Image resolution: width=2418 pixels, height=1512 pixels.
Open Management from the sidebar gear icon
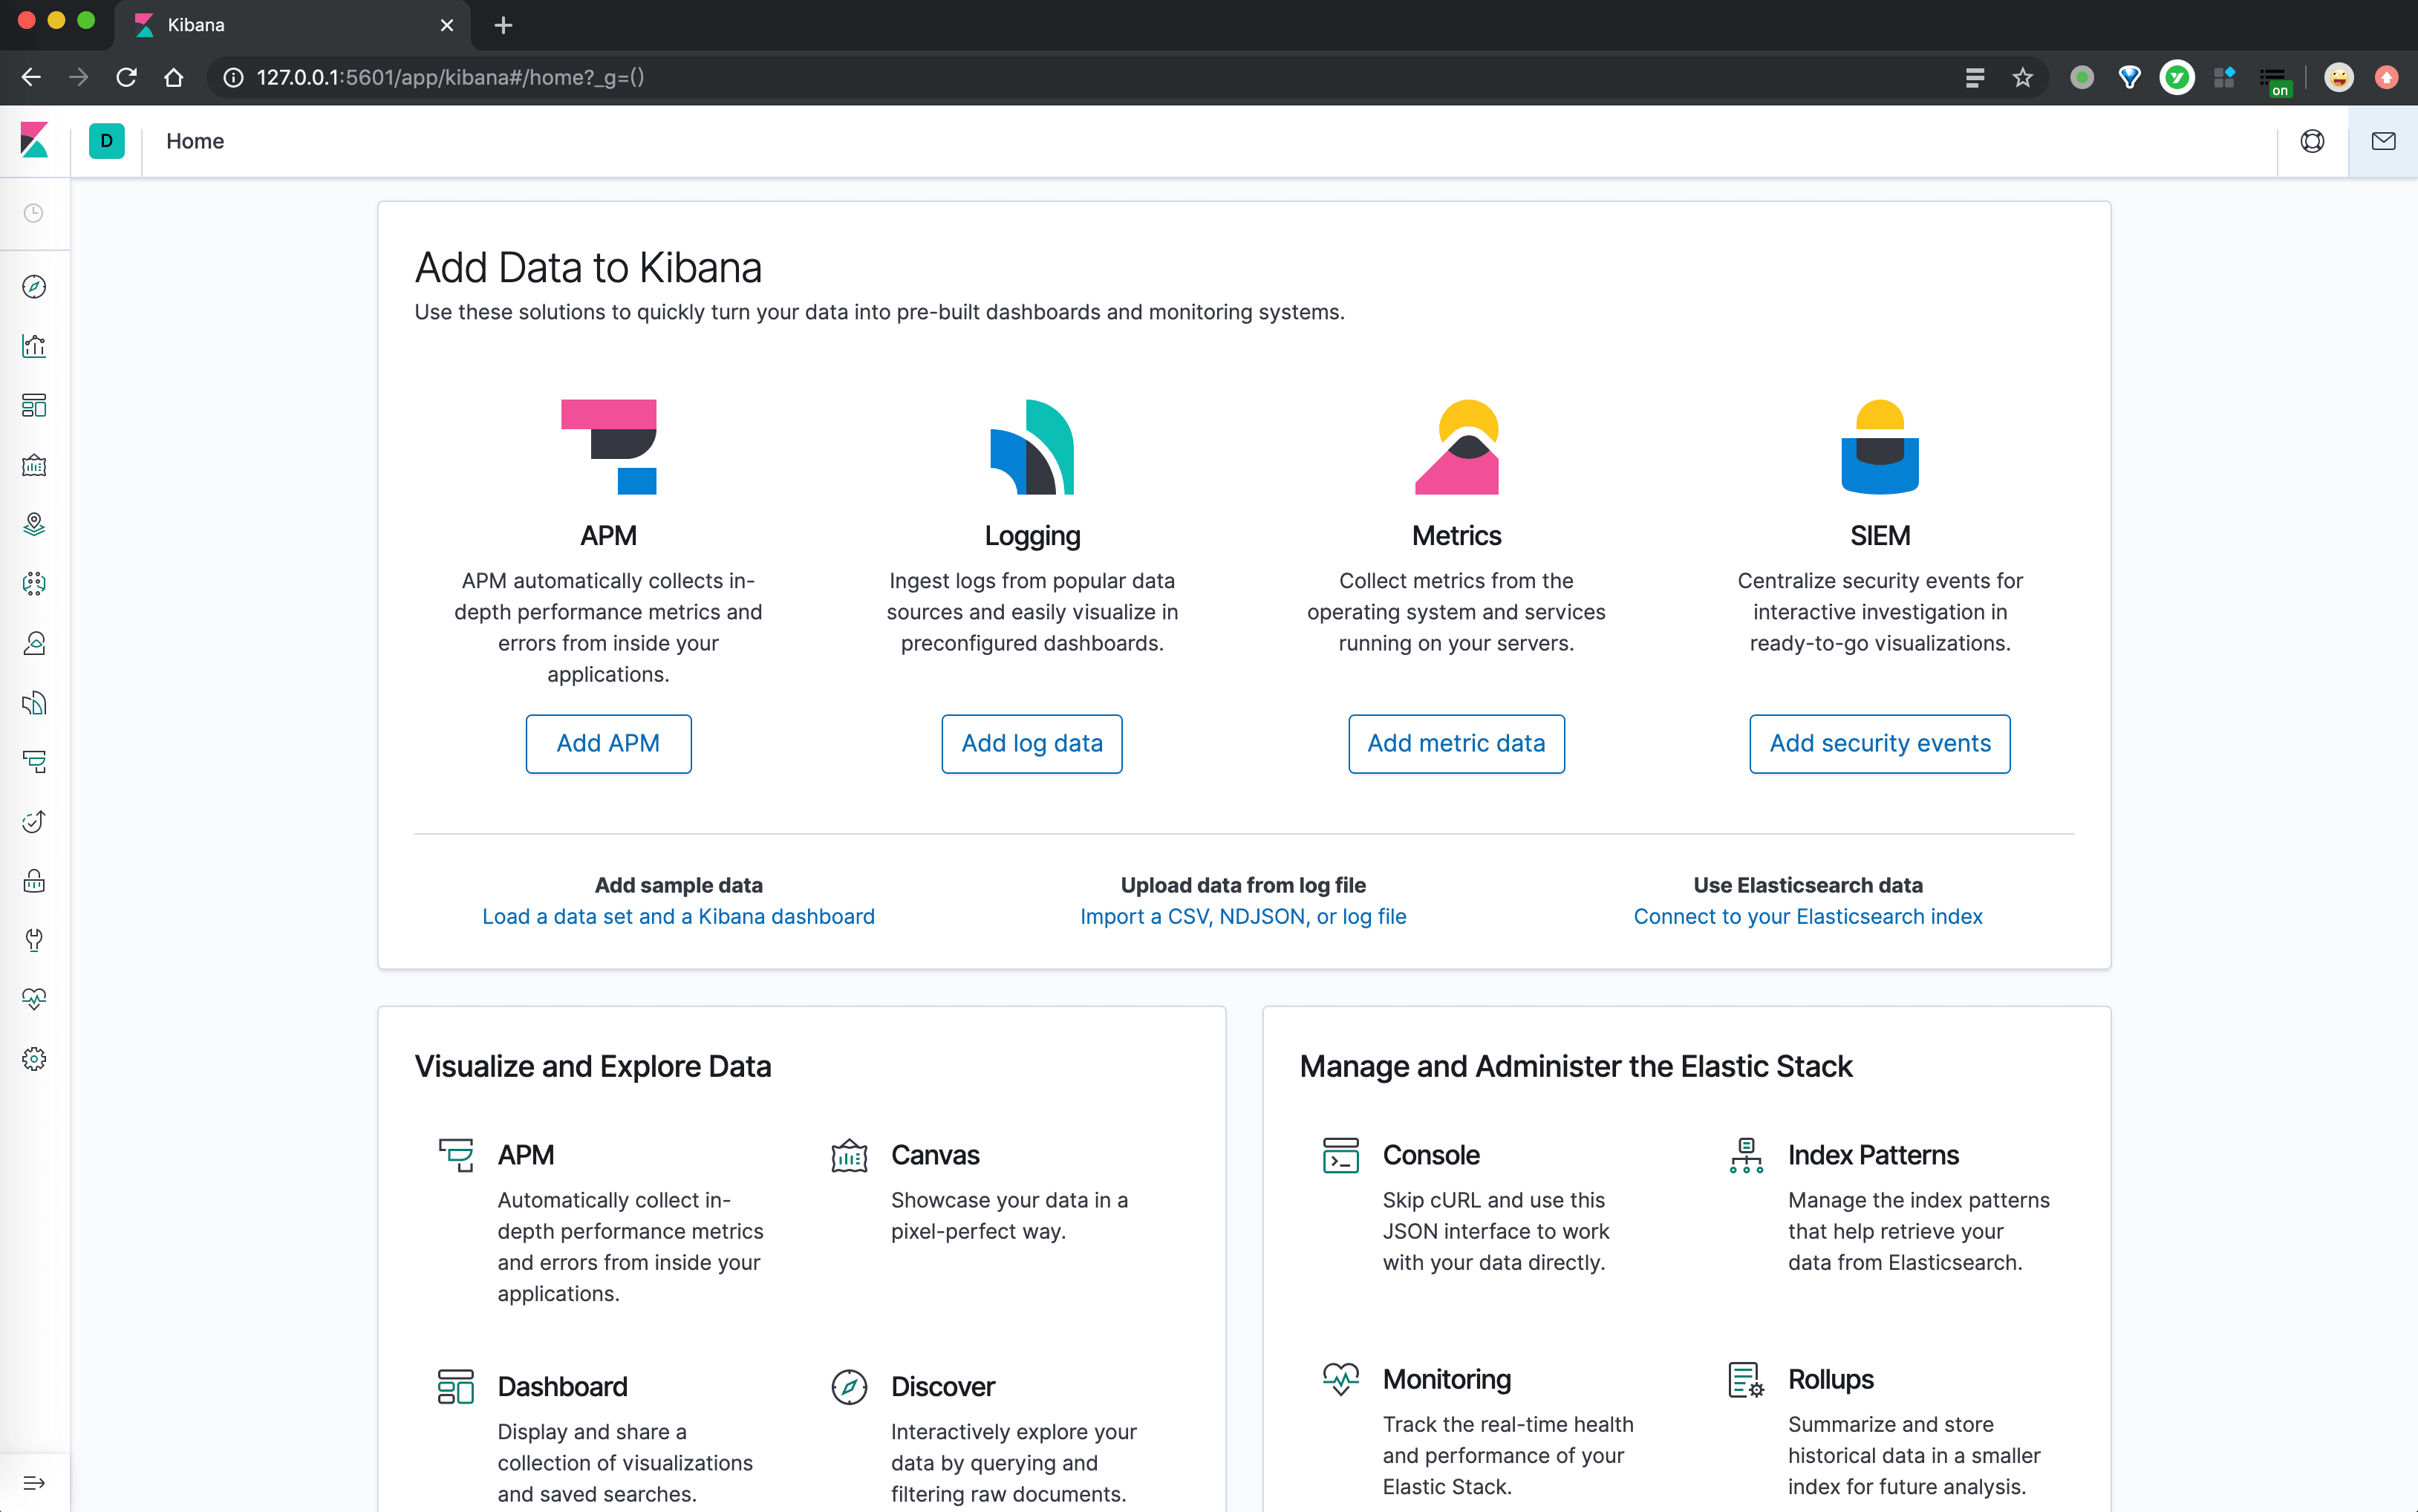[34, 1059]
